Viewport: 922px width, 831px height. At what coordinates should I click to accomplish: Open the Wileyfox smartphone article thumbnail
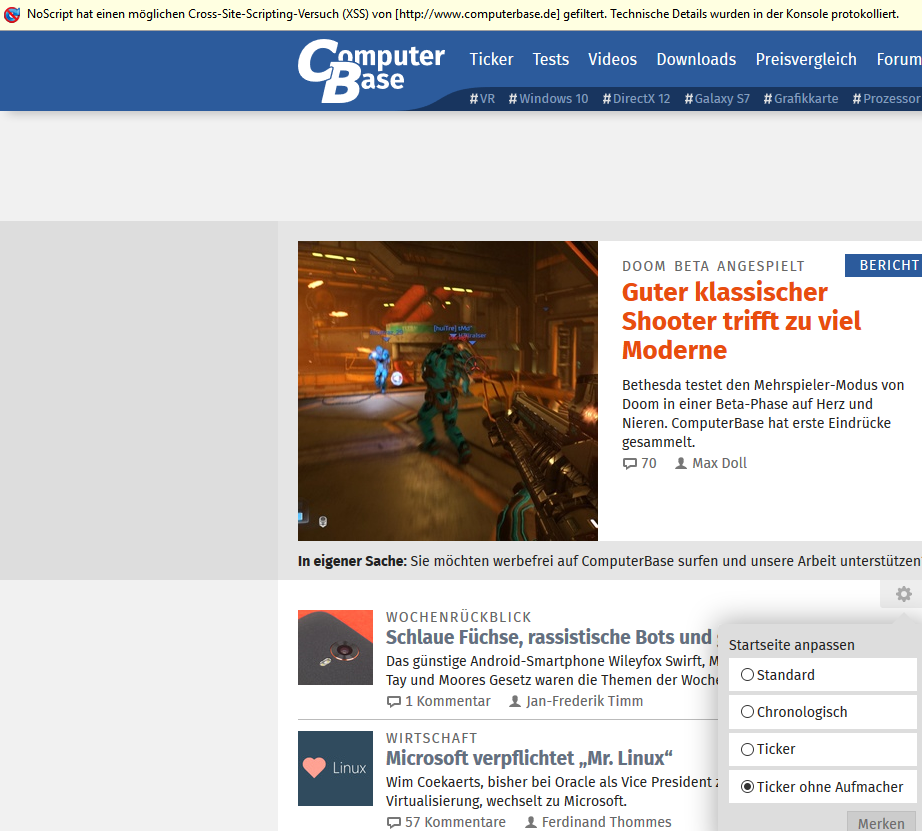coord(335,648)
